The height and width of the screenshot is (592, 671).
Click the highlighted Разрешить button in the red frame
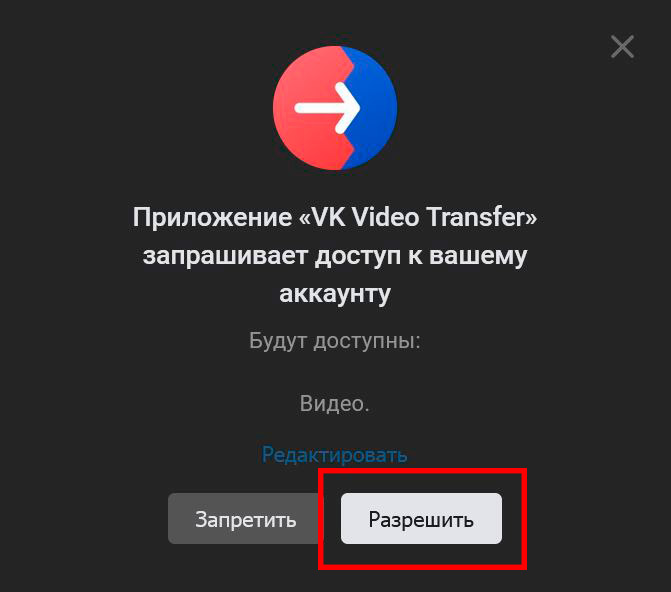point(421,518)
